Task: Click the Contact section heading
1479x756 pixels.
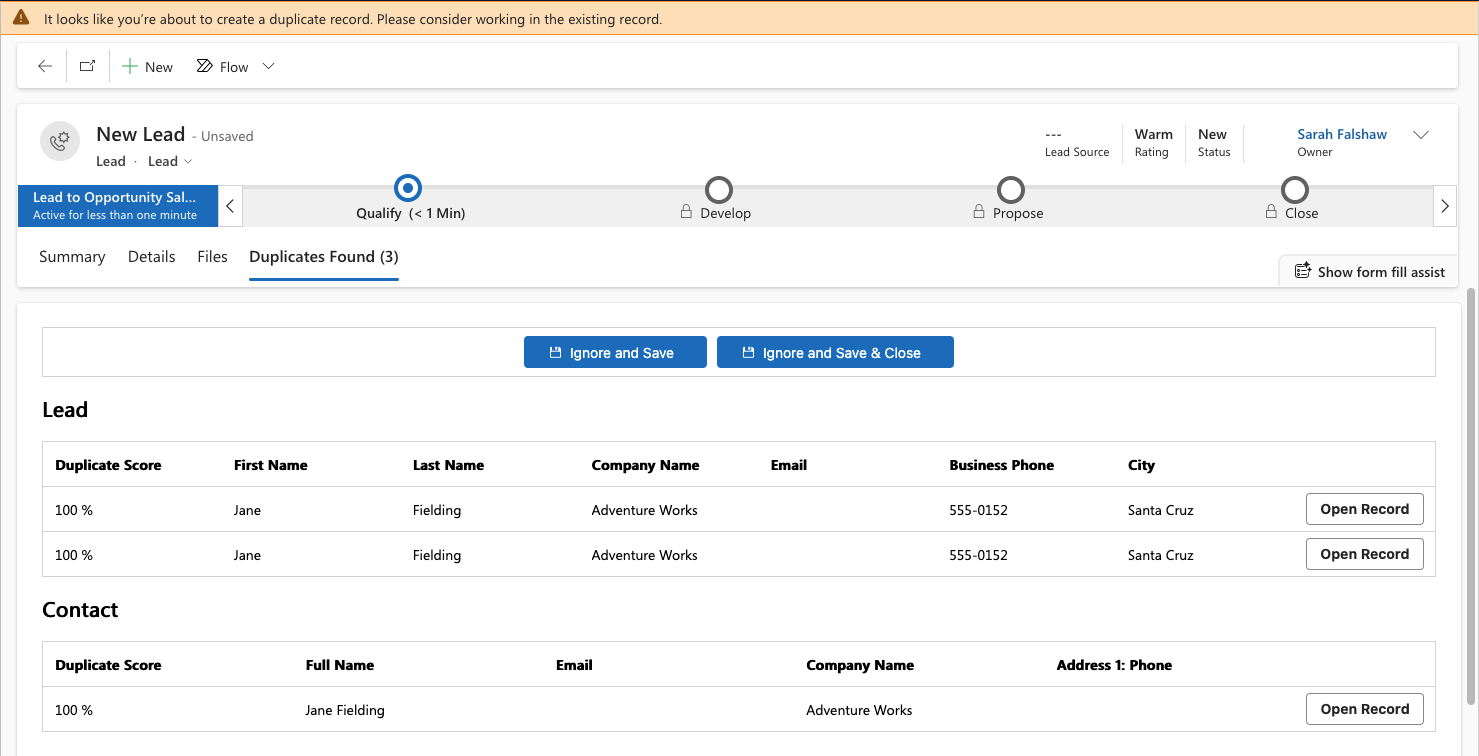Action: [80, 610]
